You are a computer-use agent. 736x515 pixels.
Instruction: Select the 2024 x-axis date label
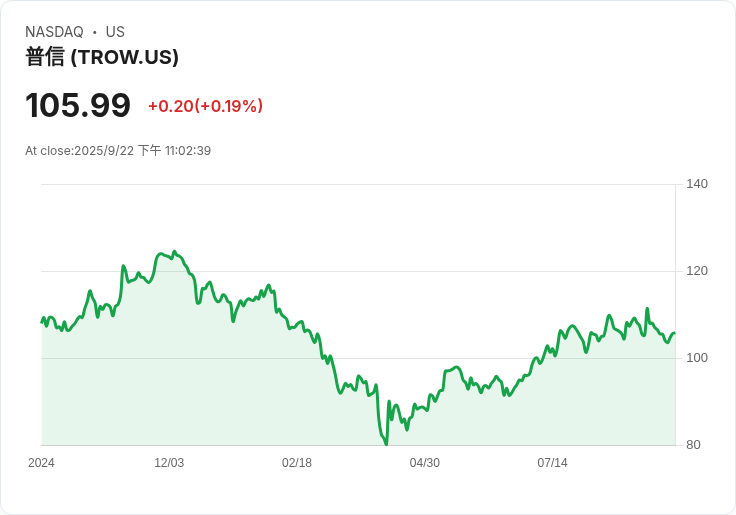coord(42,463)
